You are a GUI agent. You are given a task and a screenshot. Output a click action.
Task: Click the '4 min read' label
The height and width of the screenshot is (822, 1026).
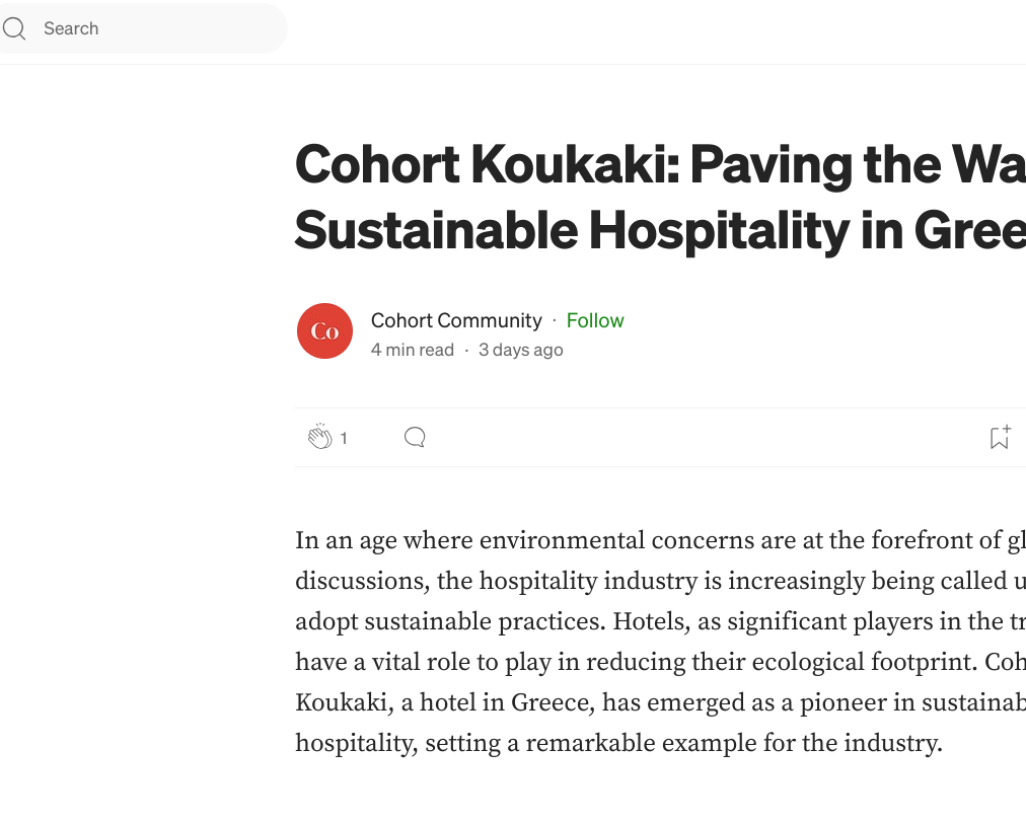(412, 350)
